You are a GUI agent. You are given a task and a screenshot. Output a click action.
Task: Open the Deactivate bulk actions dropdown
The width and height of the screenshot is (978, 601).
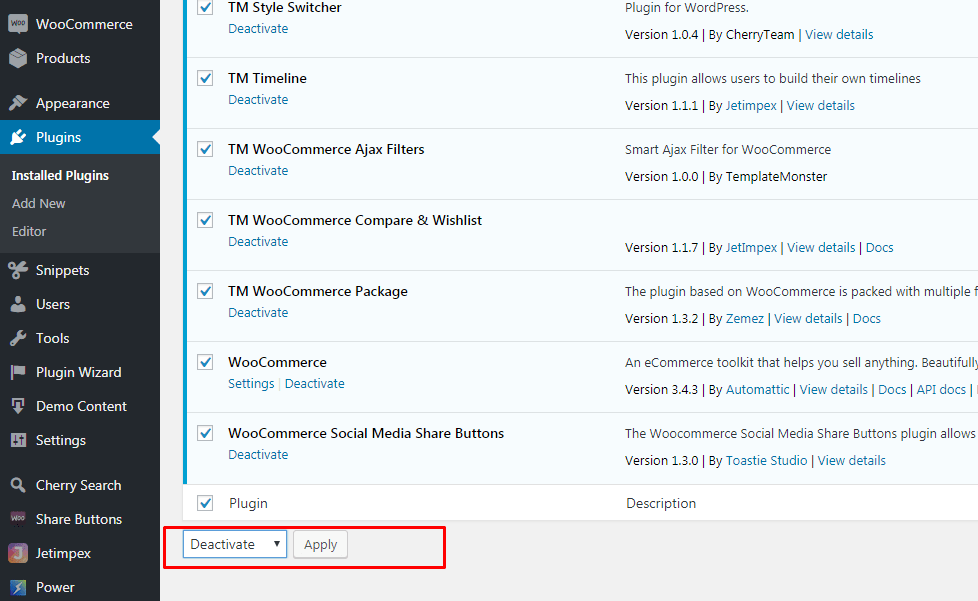[235, 544]
